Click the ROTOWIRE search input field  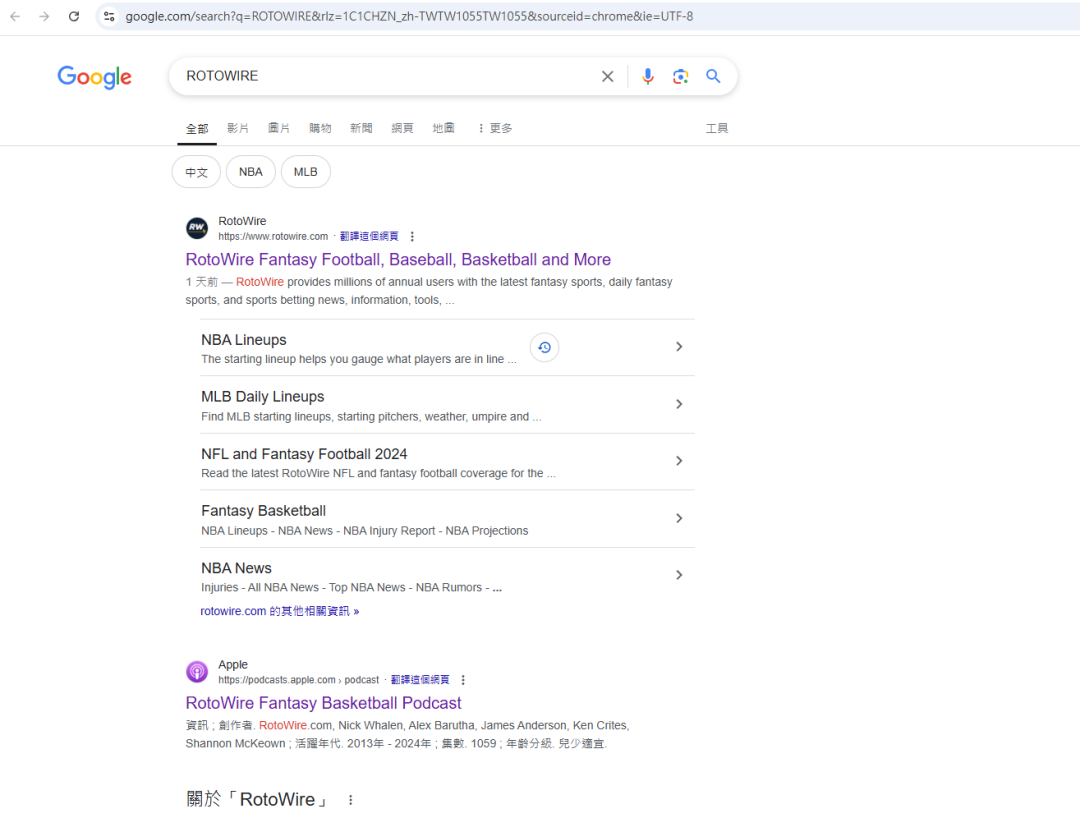[386, 76]
